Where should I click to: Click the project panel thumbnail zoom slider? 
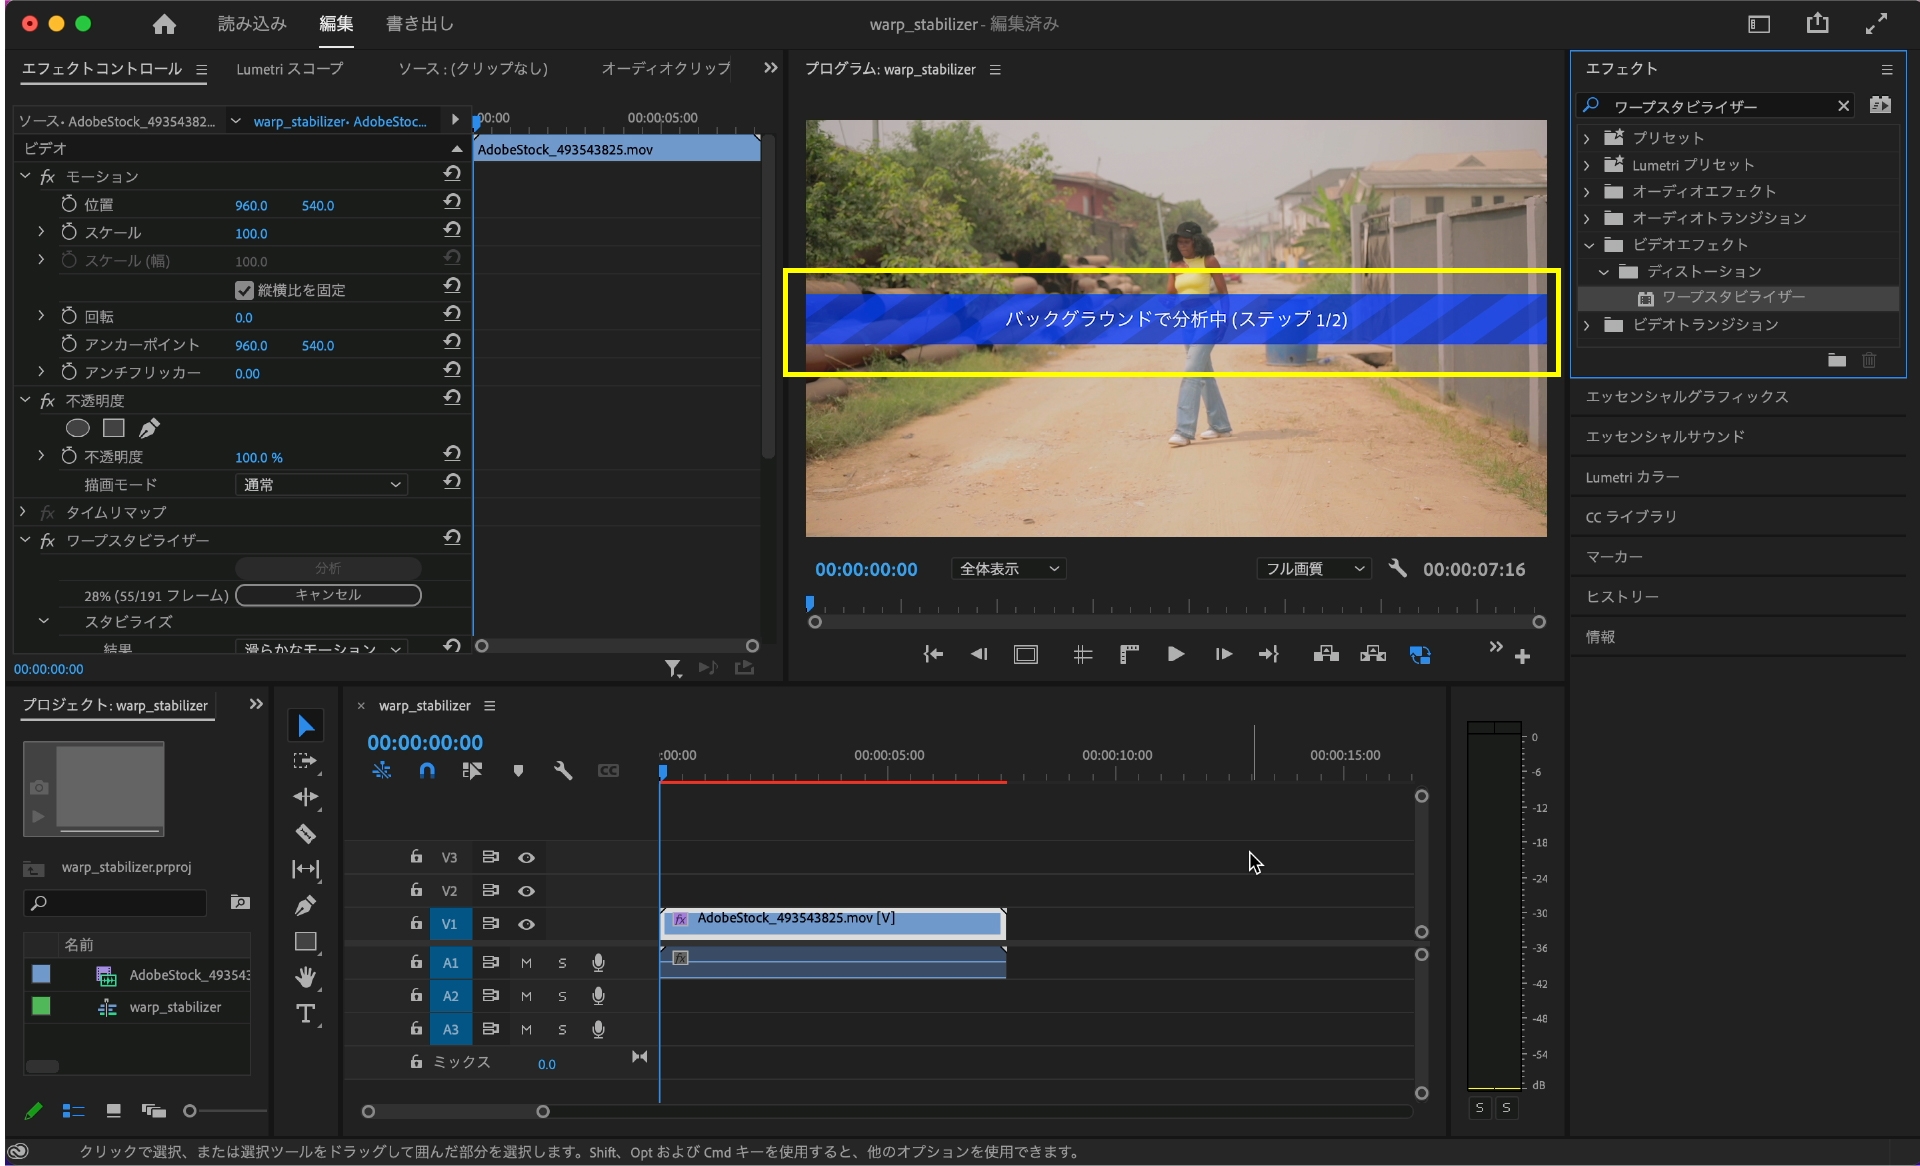pos(190,1110)
